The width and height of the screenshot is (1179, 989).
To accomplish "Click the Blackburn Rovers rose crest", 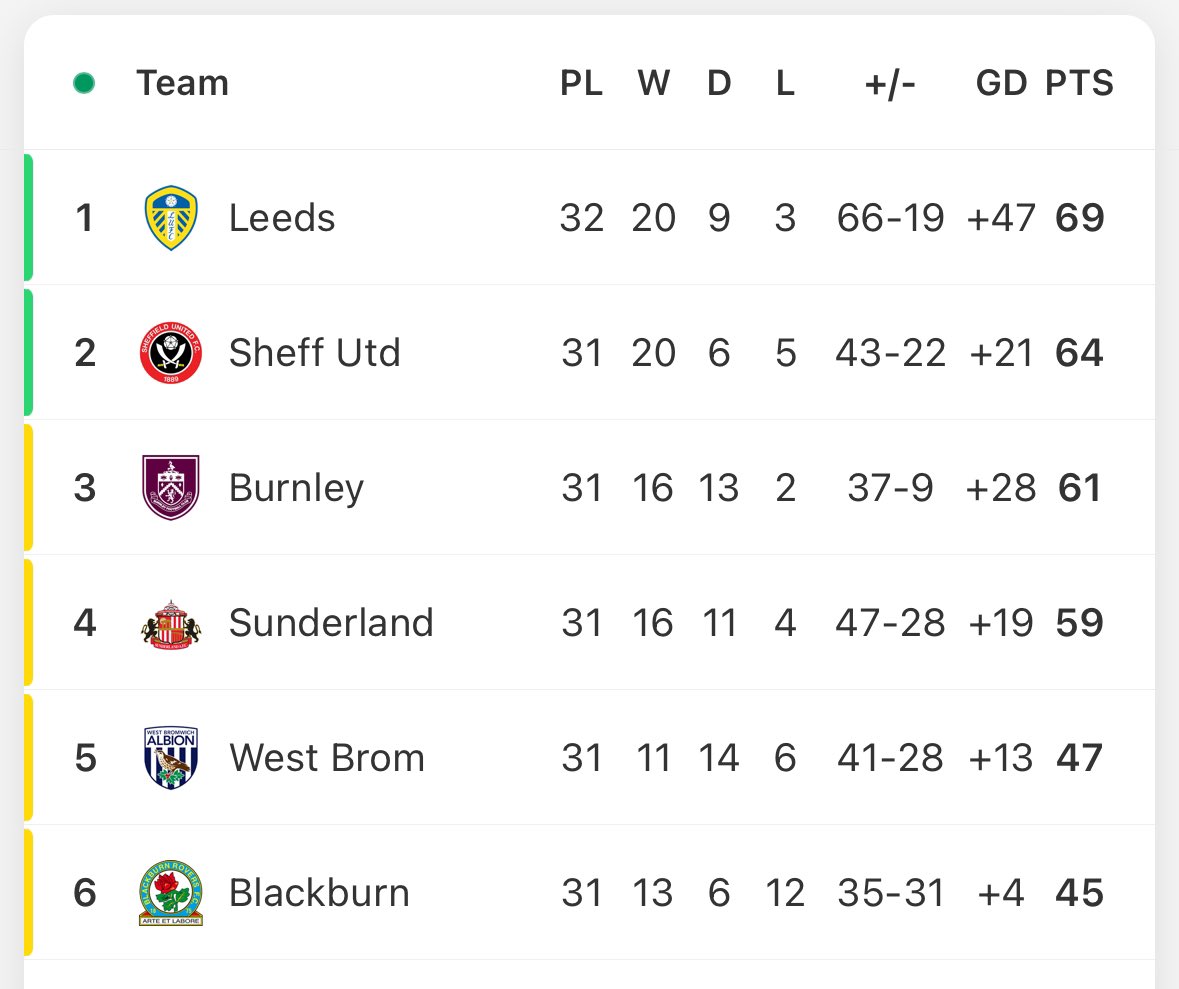I will [171, 893].
